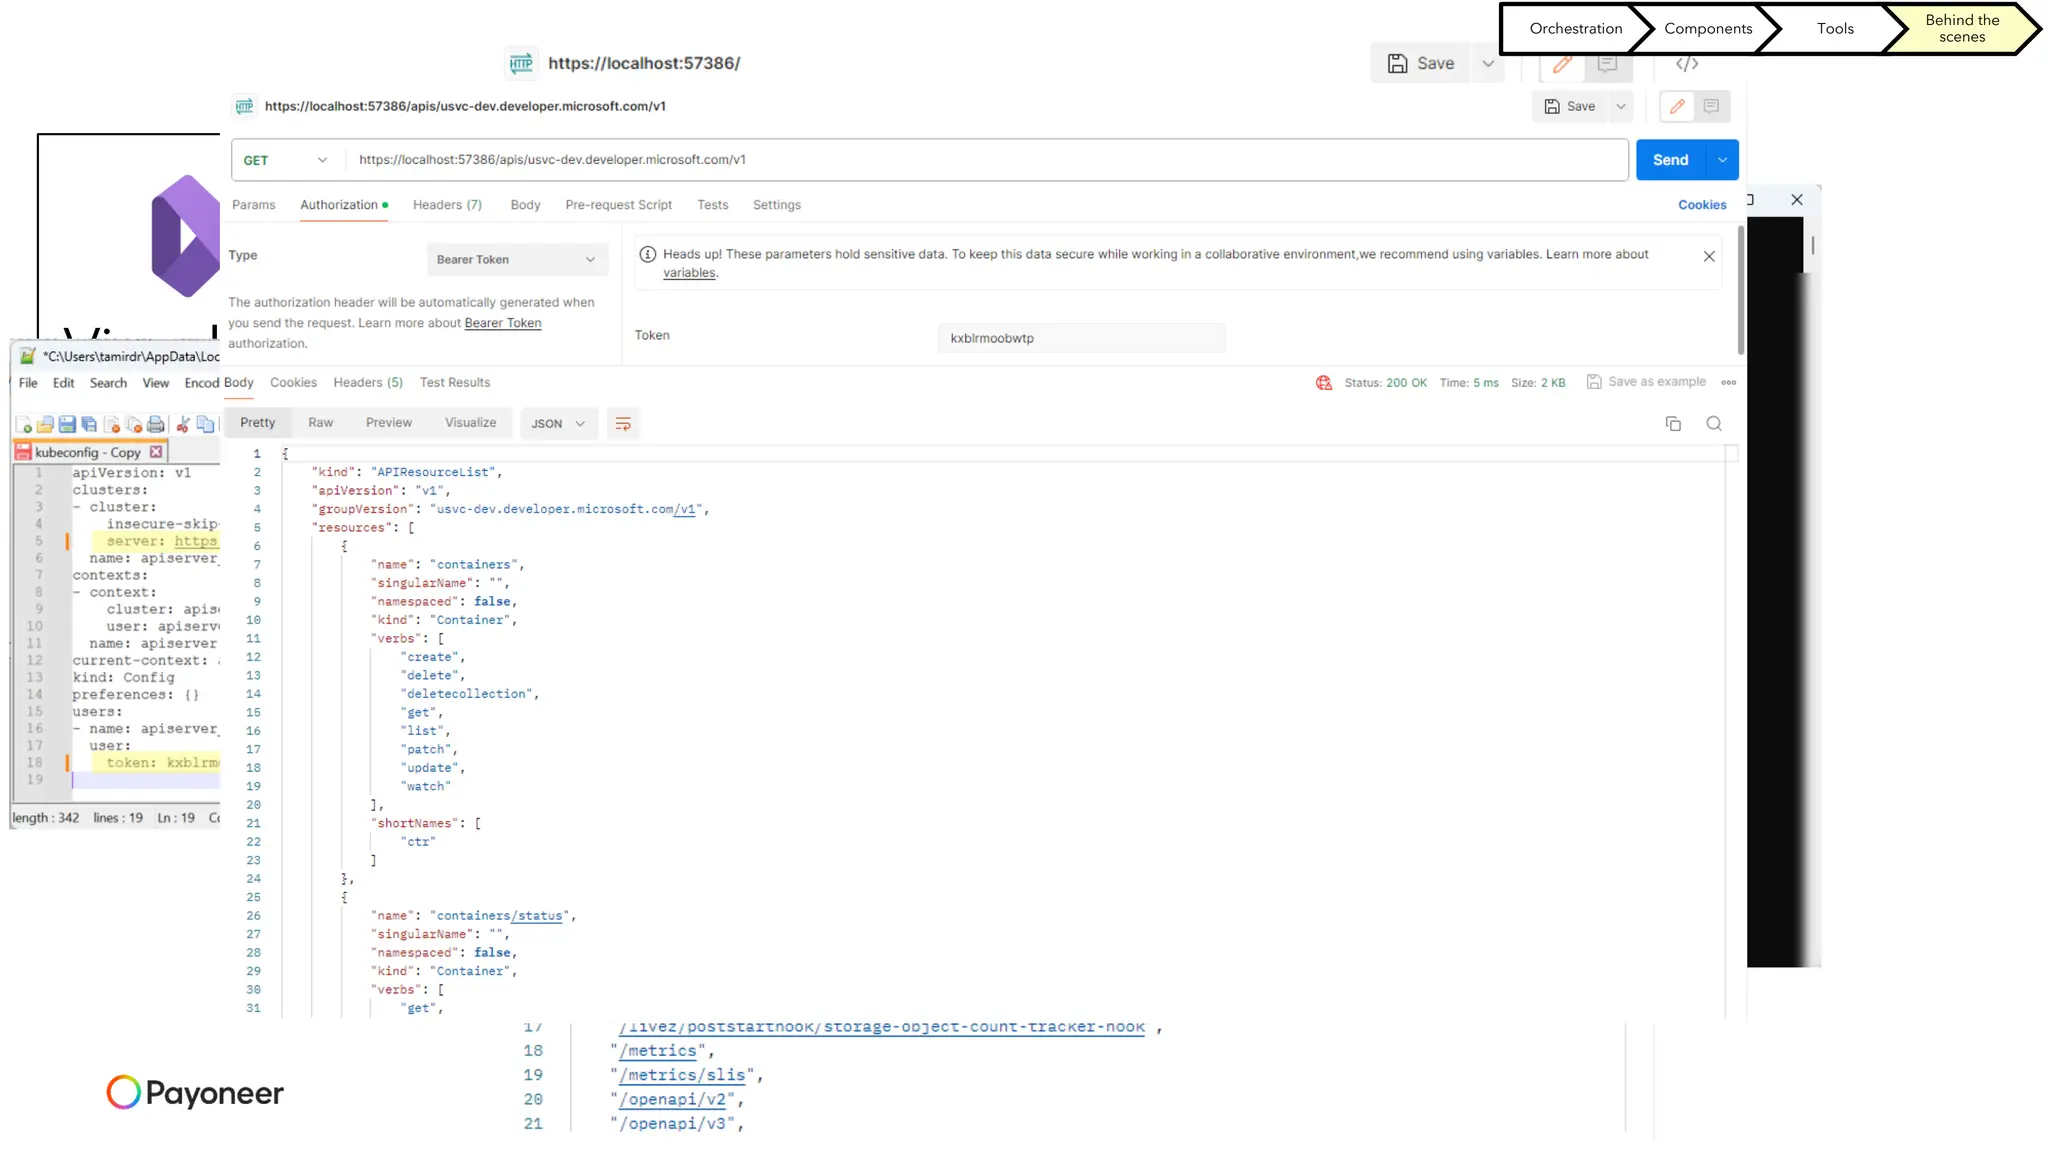Open the View menu in Notepad++
2048x1152 pixels.
[155, 383]
